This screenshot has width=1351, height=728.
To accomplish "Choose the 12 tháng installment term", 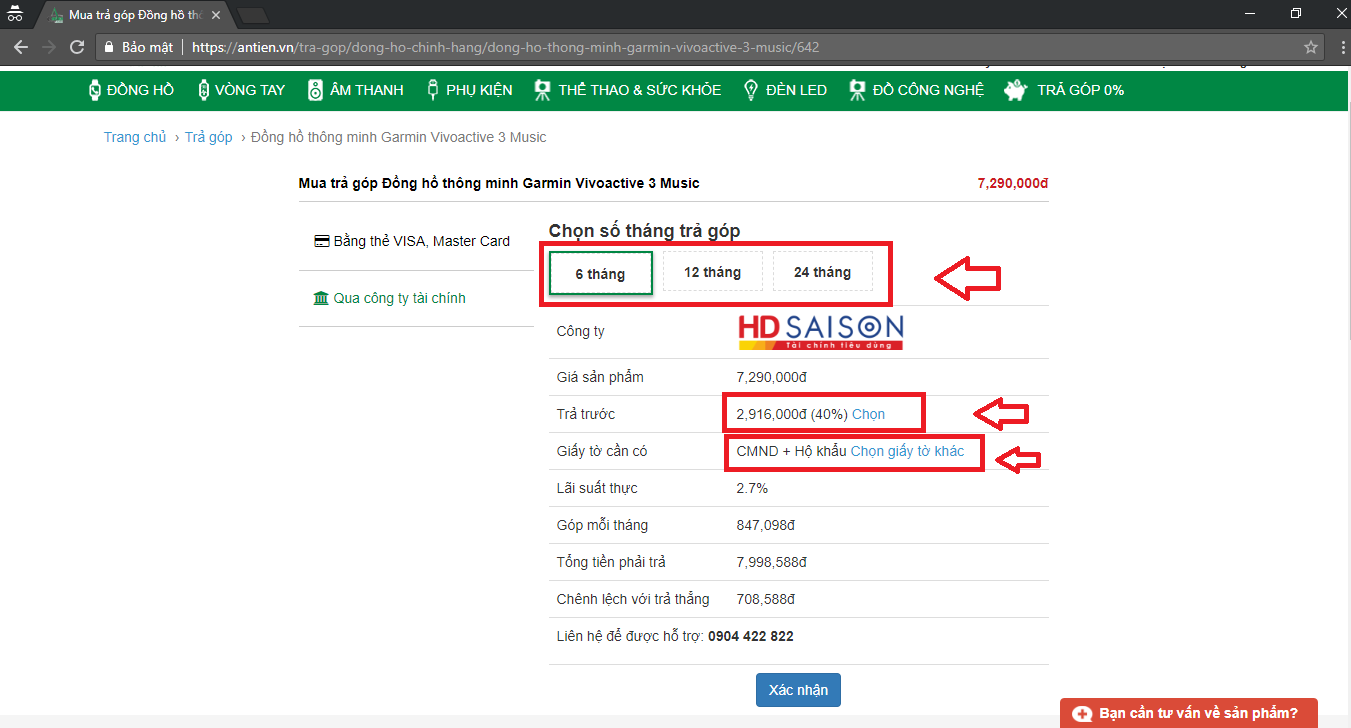I will point(712,272).
